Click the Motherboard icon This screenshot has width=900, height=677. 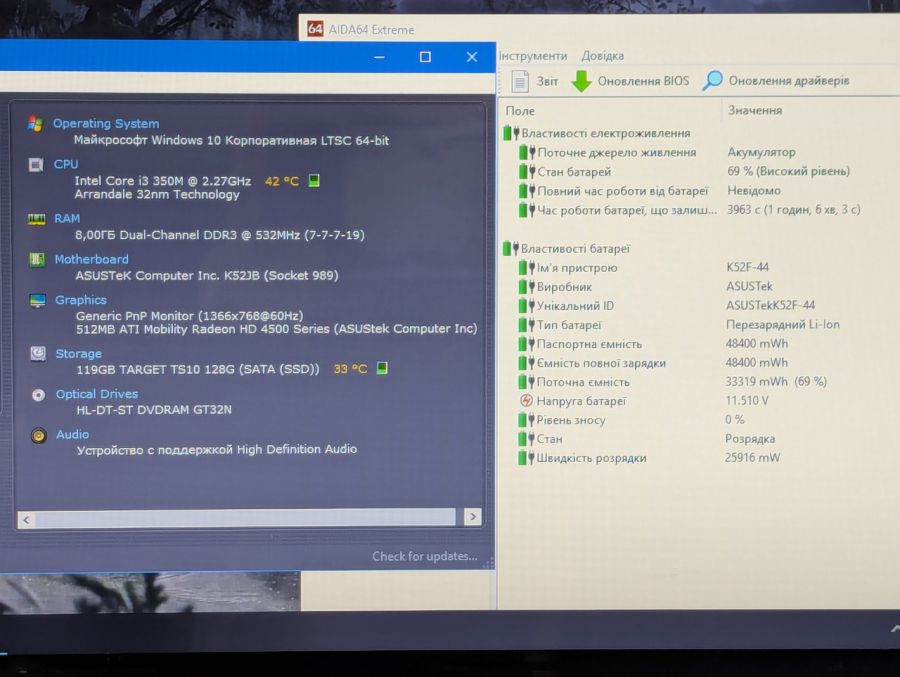(x=37, y=260)
